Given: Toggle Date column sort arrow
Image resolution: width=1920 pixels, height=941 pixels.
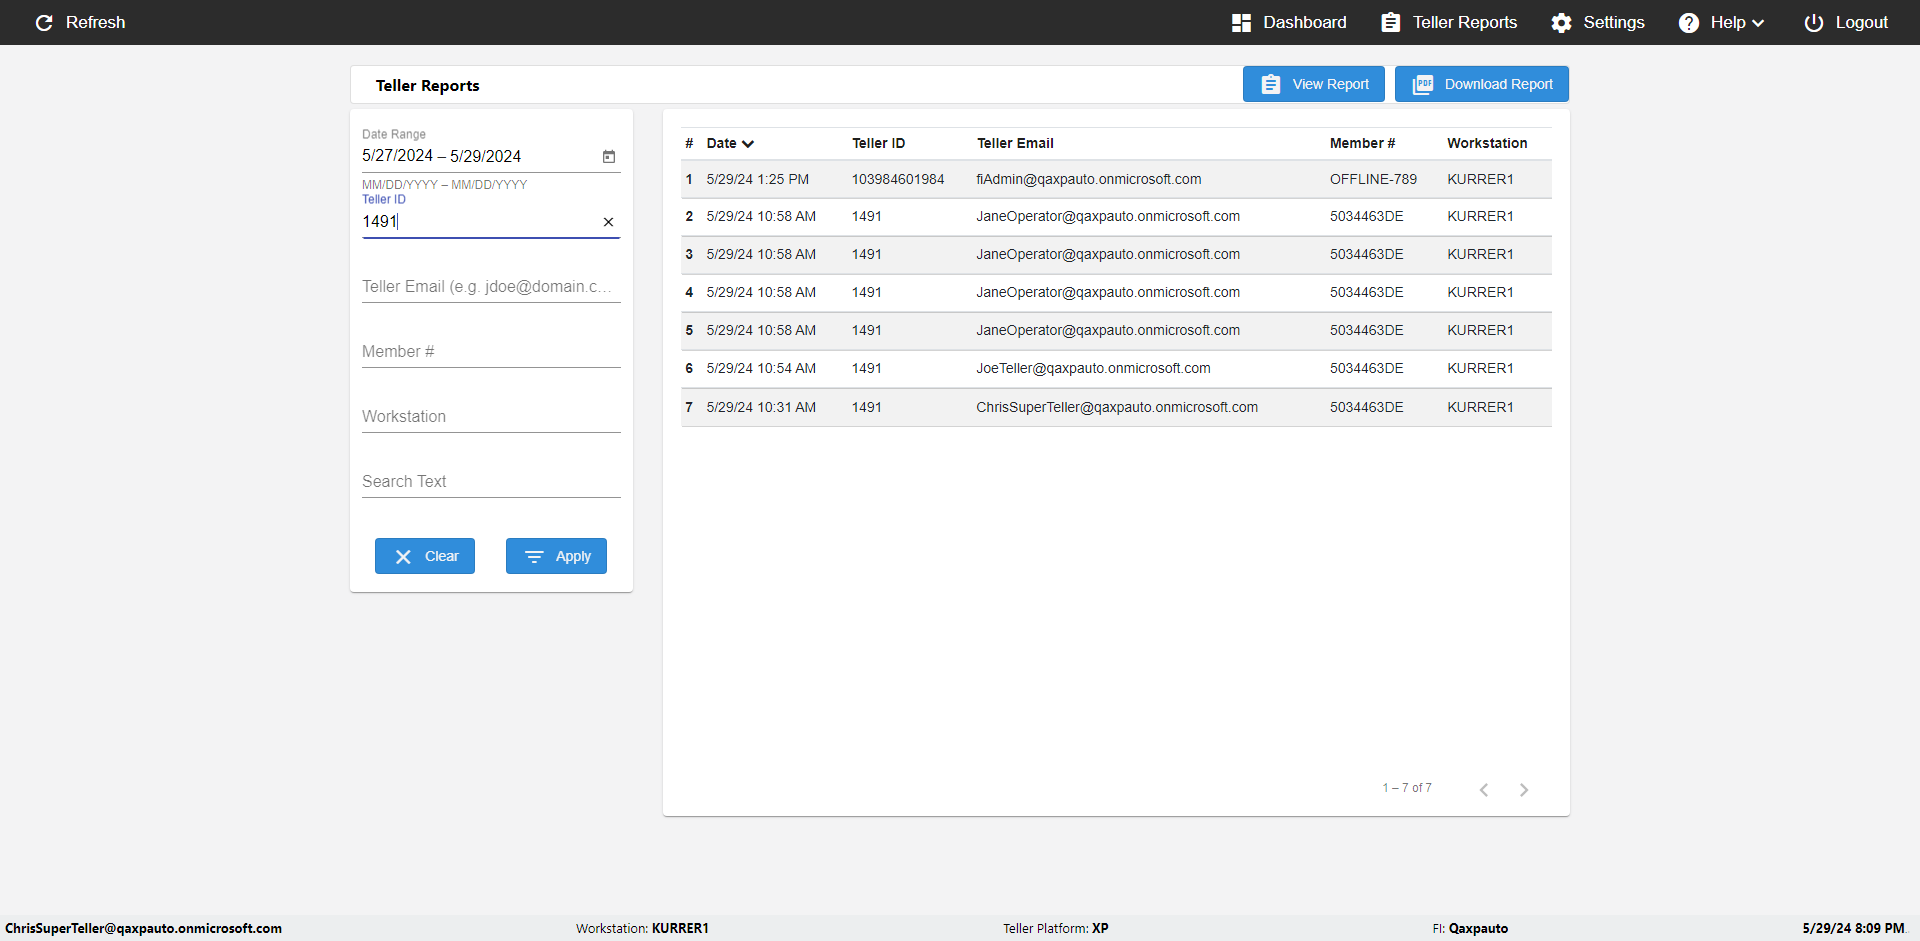Looking at the screenshot, I should click(x=748, y=144).
